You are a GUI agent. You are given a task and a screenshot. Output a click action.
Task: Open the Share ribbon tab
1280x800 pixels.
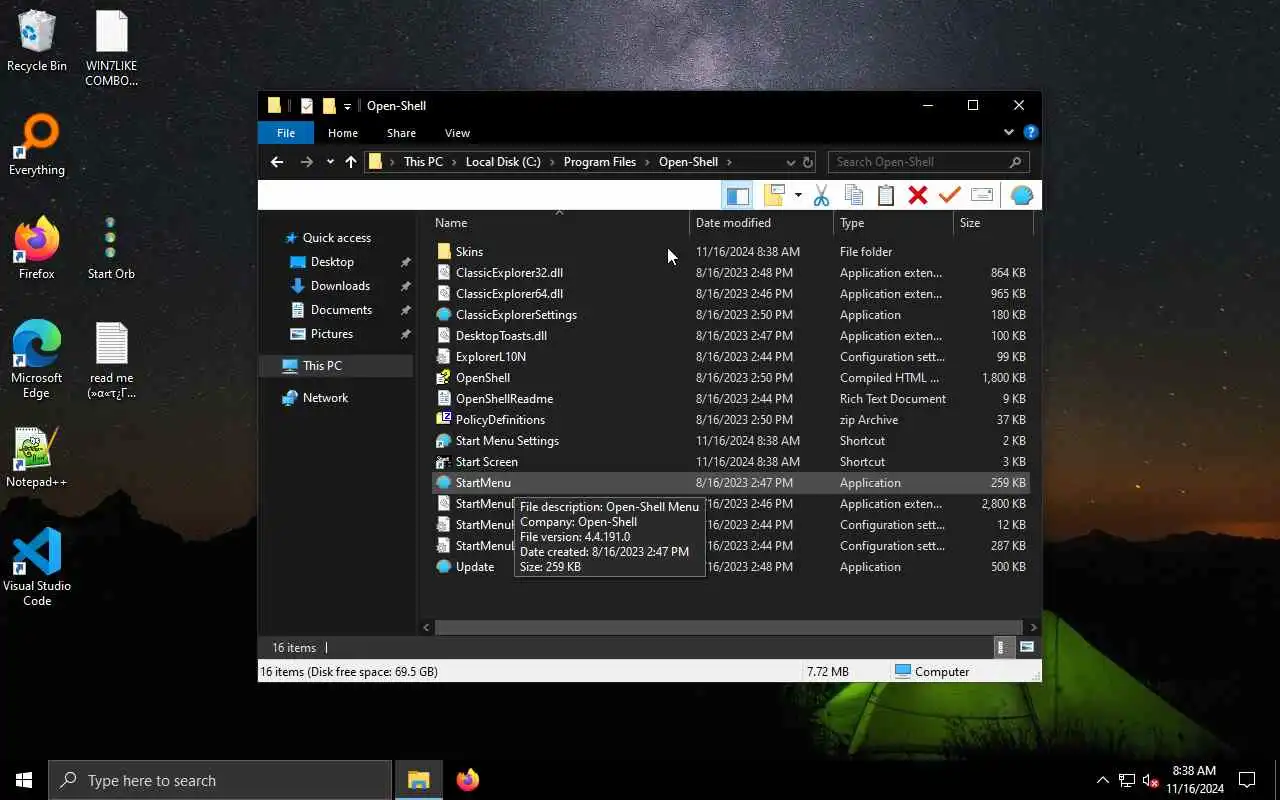coord(401,133)
